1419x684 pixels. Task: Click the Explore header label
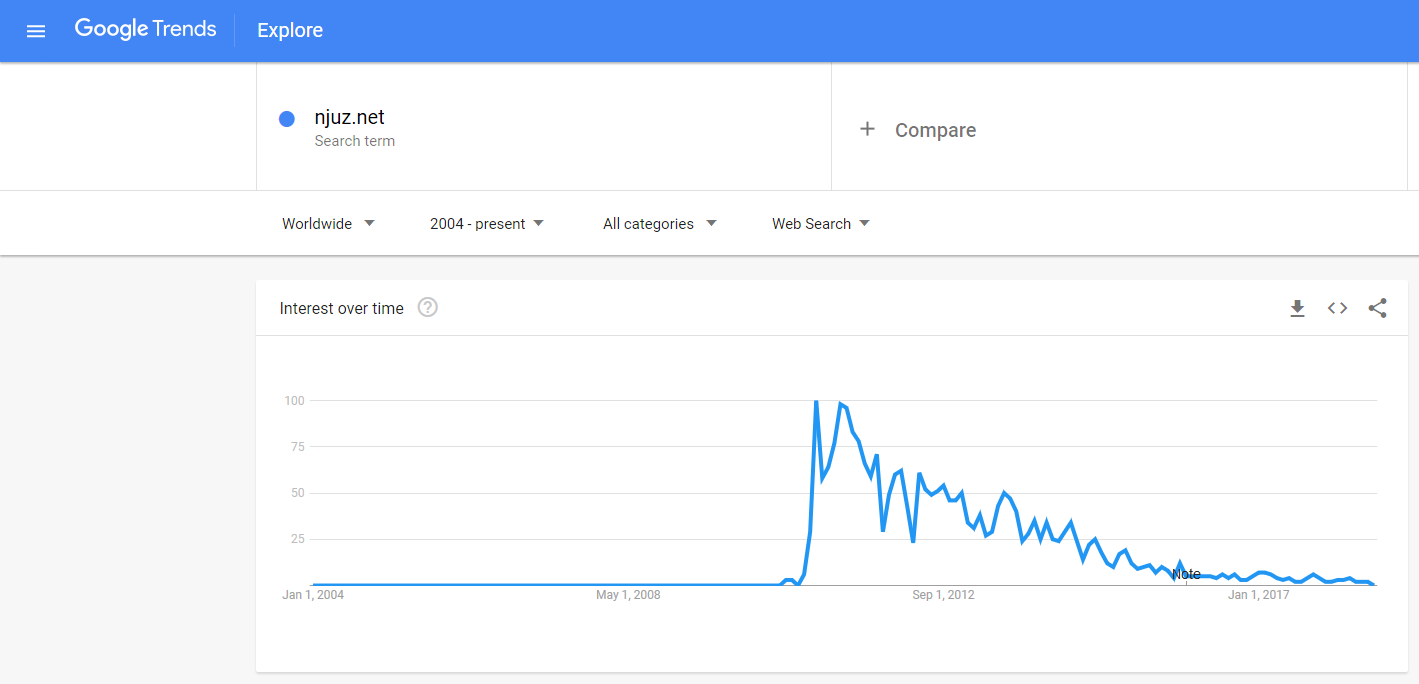(x=290, y=31)
